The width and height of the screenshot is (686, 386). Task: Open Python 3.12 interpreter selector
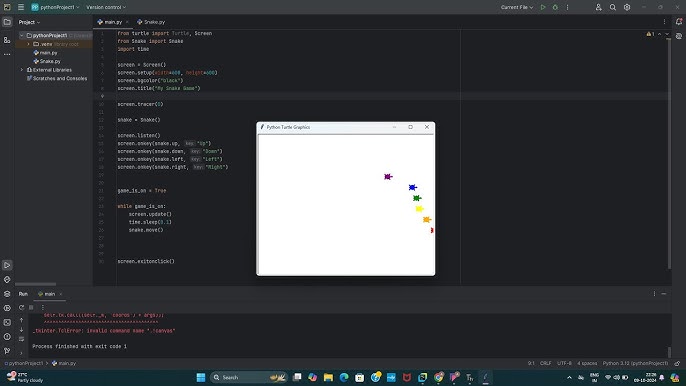point(635,363)
